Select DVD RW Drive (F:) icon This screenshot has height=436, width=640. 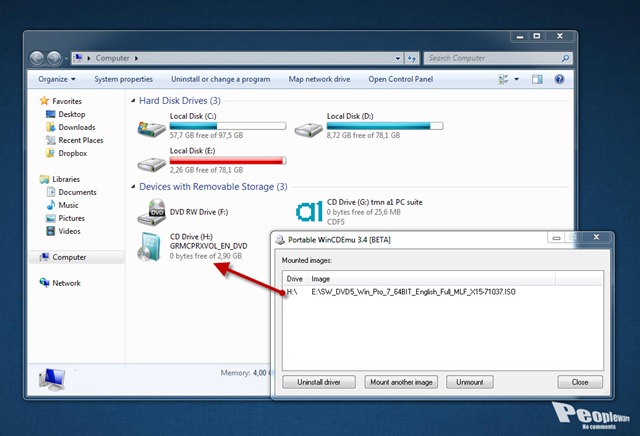(151, 212)
